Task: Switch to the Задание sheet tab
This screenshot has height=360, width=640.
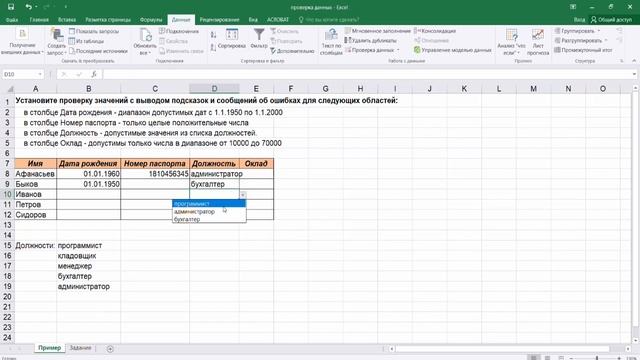Action: coord(80,348)
